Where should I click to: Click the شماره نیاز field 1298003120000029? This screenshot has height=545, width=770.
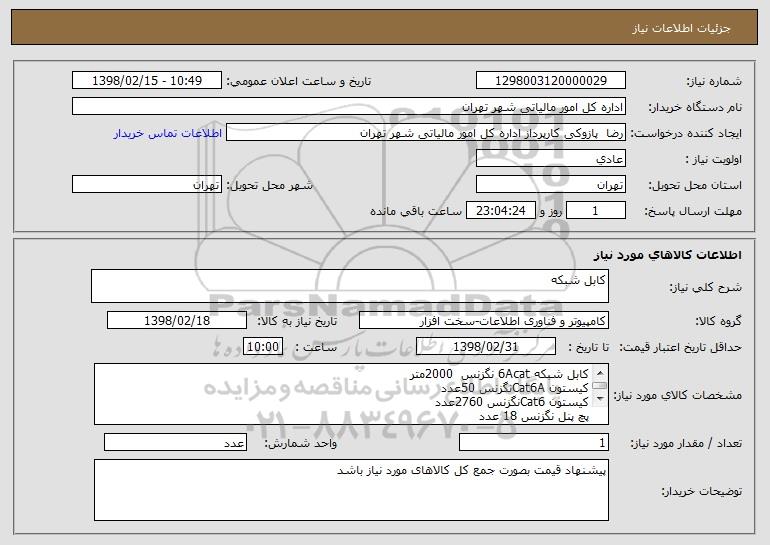[x=550, y=81]
